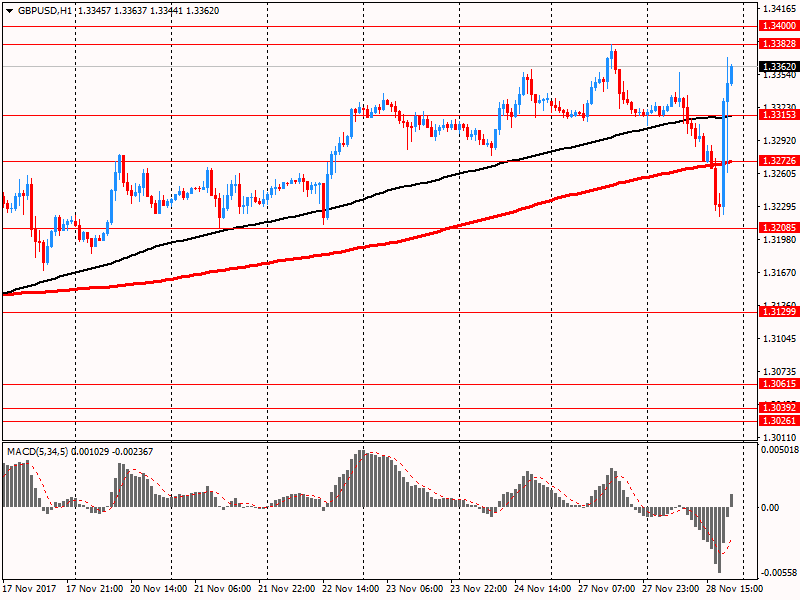Click the 1.33153 horizontal level label
The height and width of the screenshot is (600, 800).
(779, 115)
